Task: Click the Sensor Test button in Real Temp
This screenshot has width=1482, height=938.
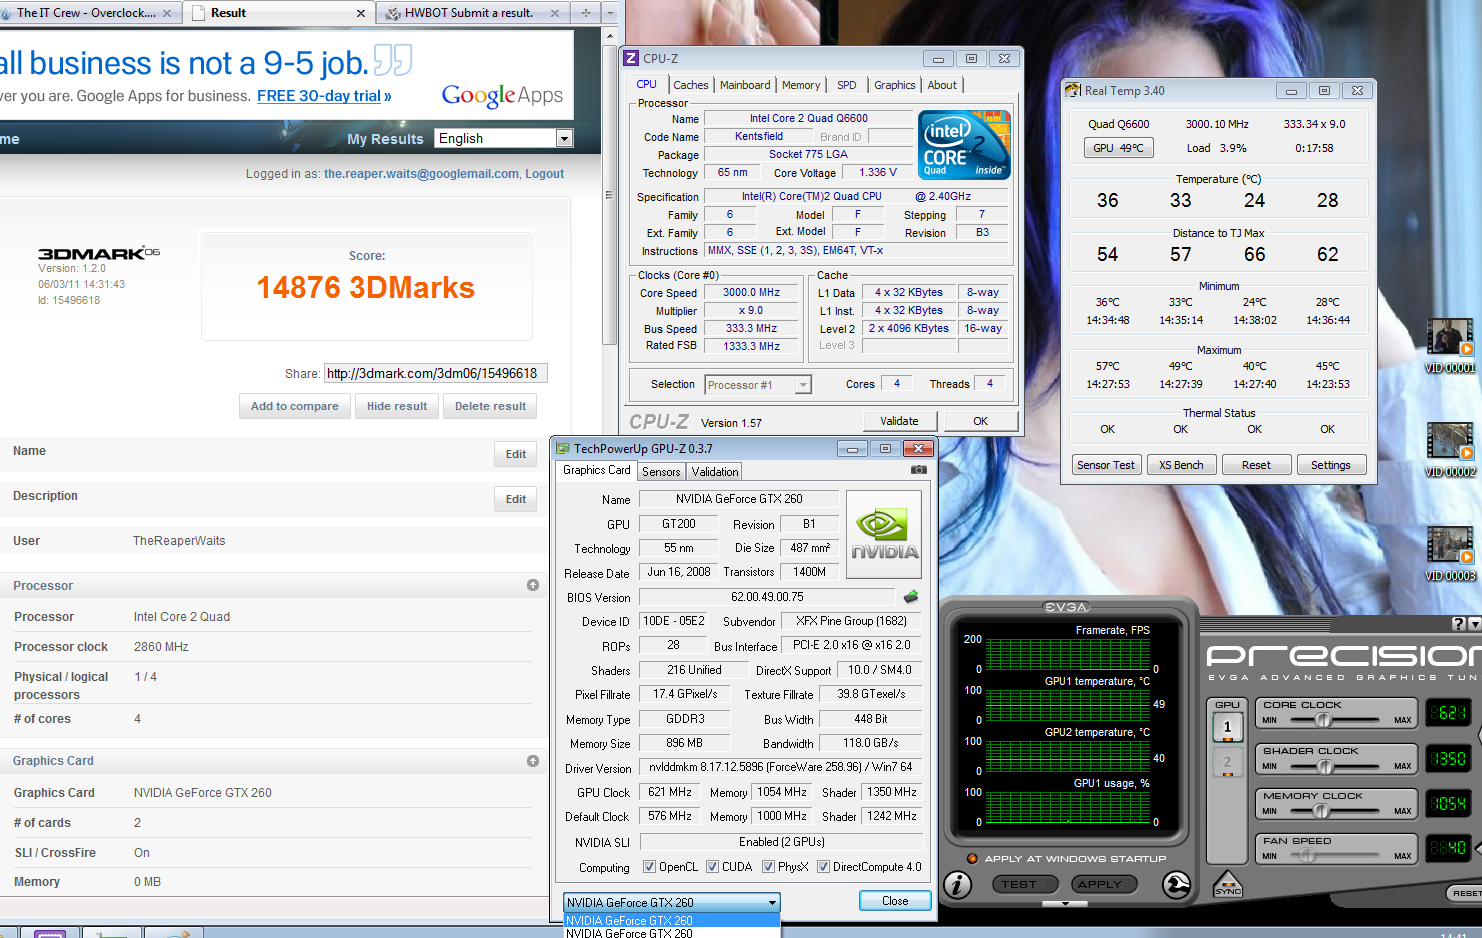Action: [1106, 465]
